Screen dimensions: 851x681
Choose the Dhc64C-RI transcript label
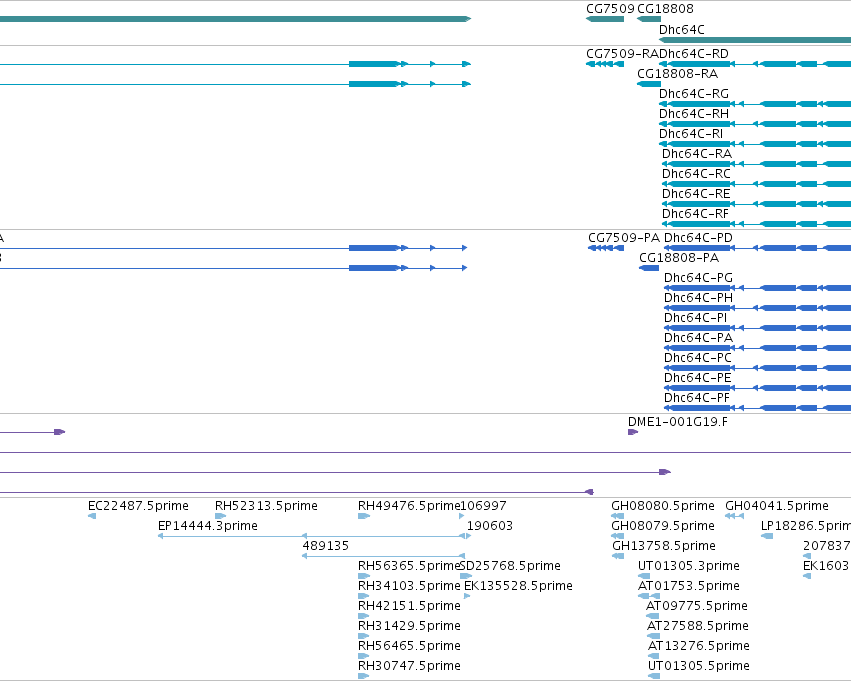pos(691,134)
